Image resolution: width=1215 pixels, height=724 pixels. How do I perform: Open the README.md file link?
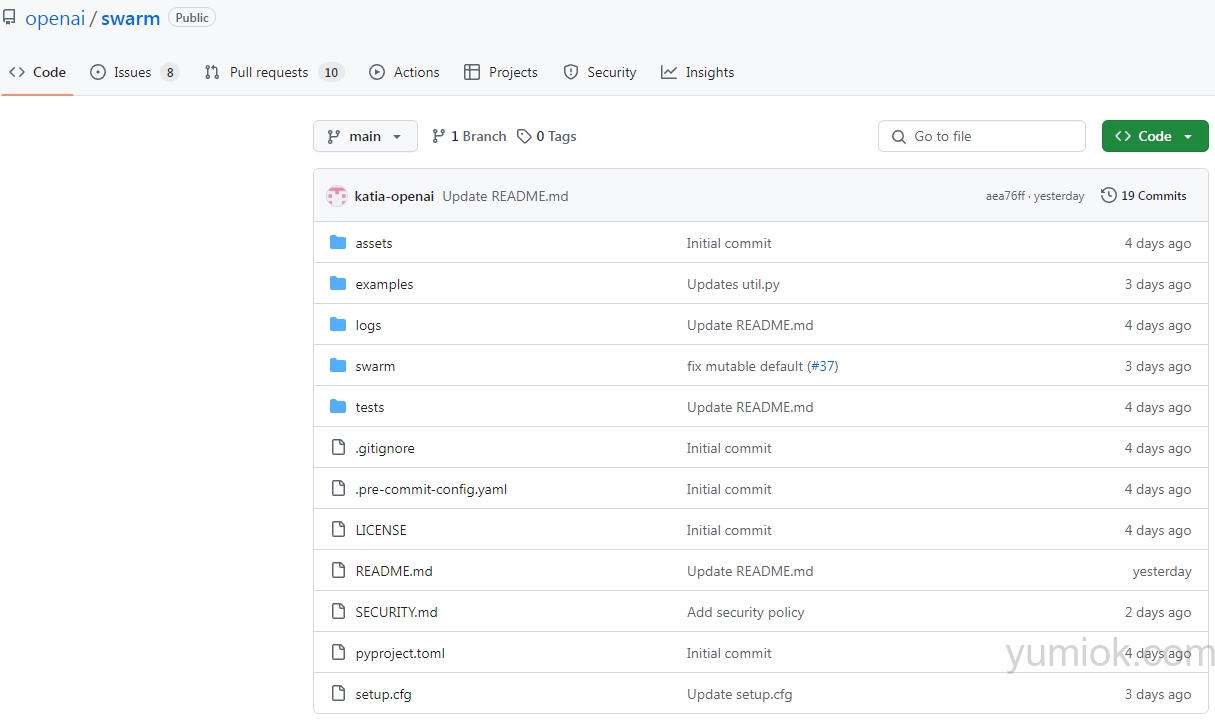[394, 571]
